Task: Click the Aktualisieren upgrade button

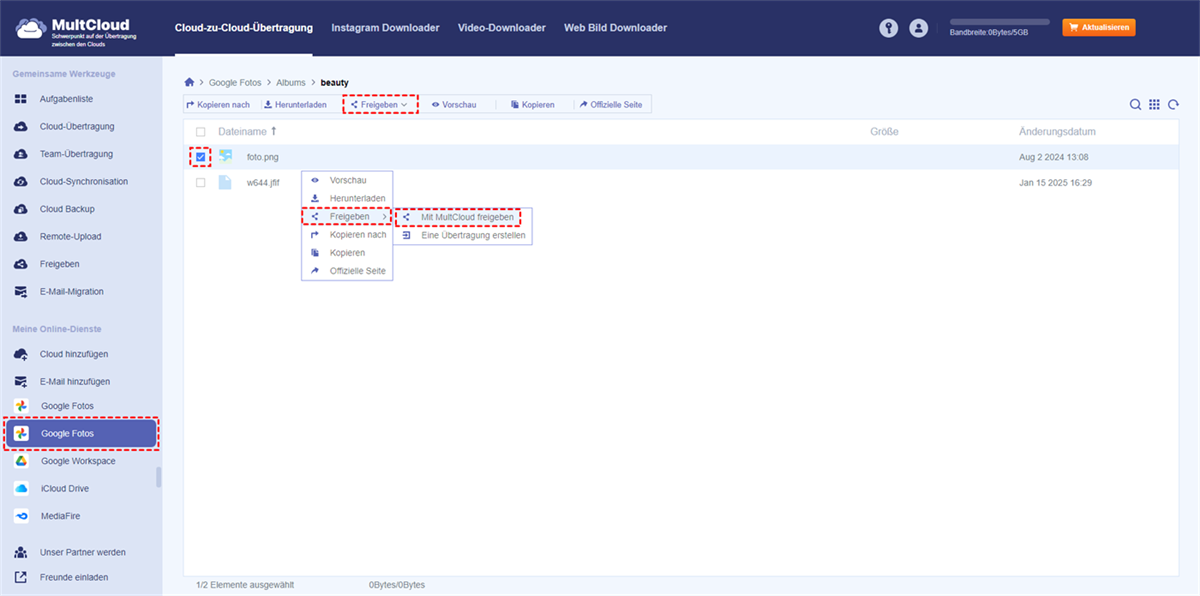Action: click(x=1099, y=28)
